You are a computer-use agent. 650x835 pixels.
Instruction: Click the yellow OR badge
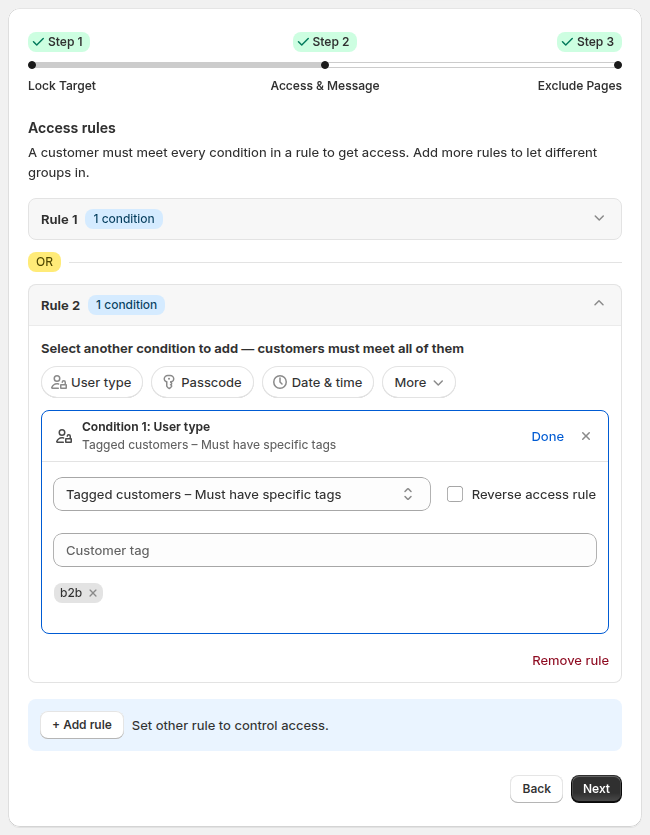pyautogui.click(x=44, y=262)
